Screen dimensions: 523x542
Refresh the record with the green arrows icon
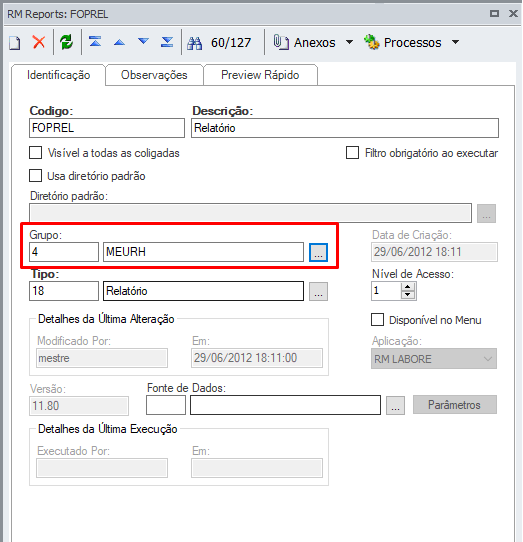pos(66,43)
